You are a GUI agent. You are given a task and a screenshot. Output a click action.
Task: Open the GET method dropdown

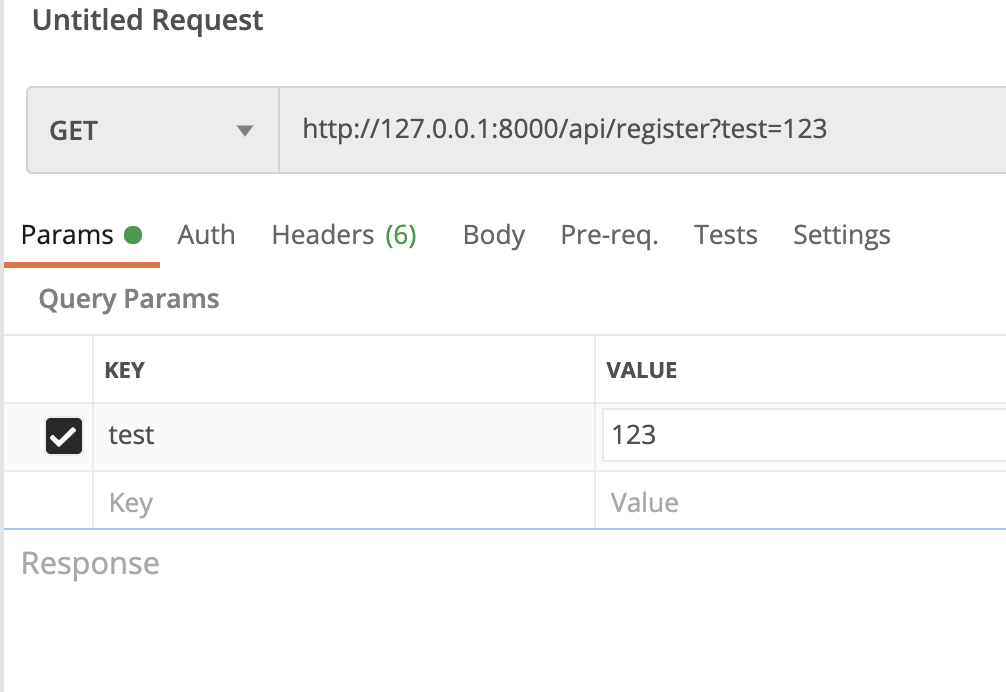[x=152, y=130]
